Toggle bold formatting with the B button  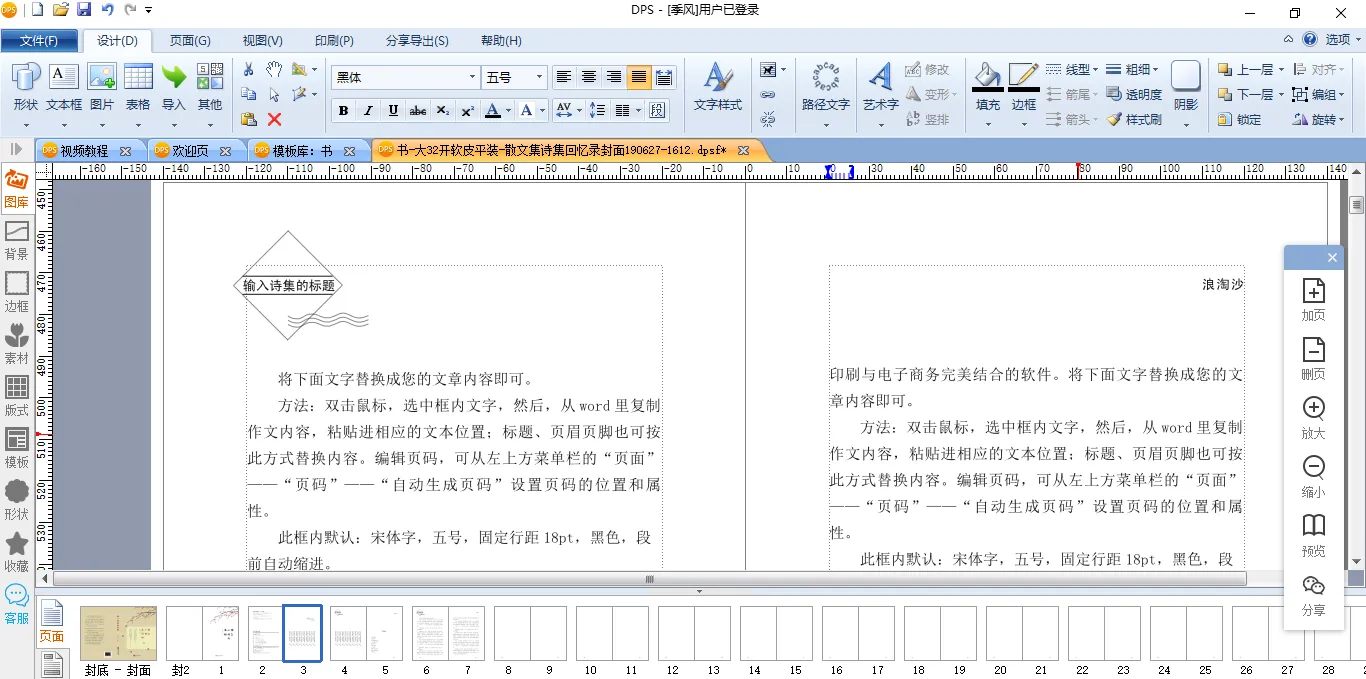(344, 110)
